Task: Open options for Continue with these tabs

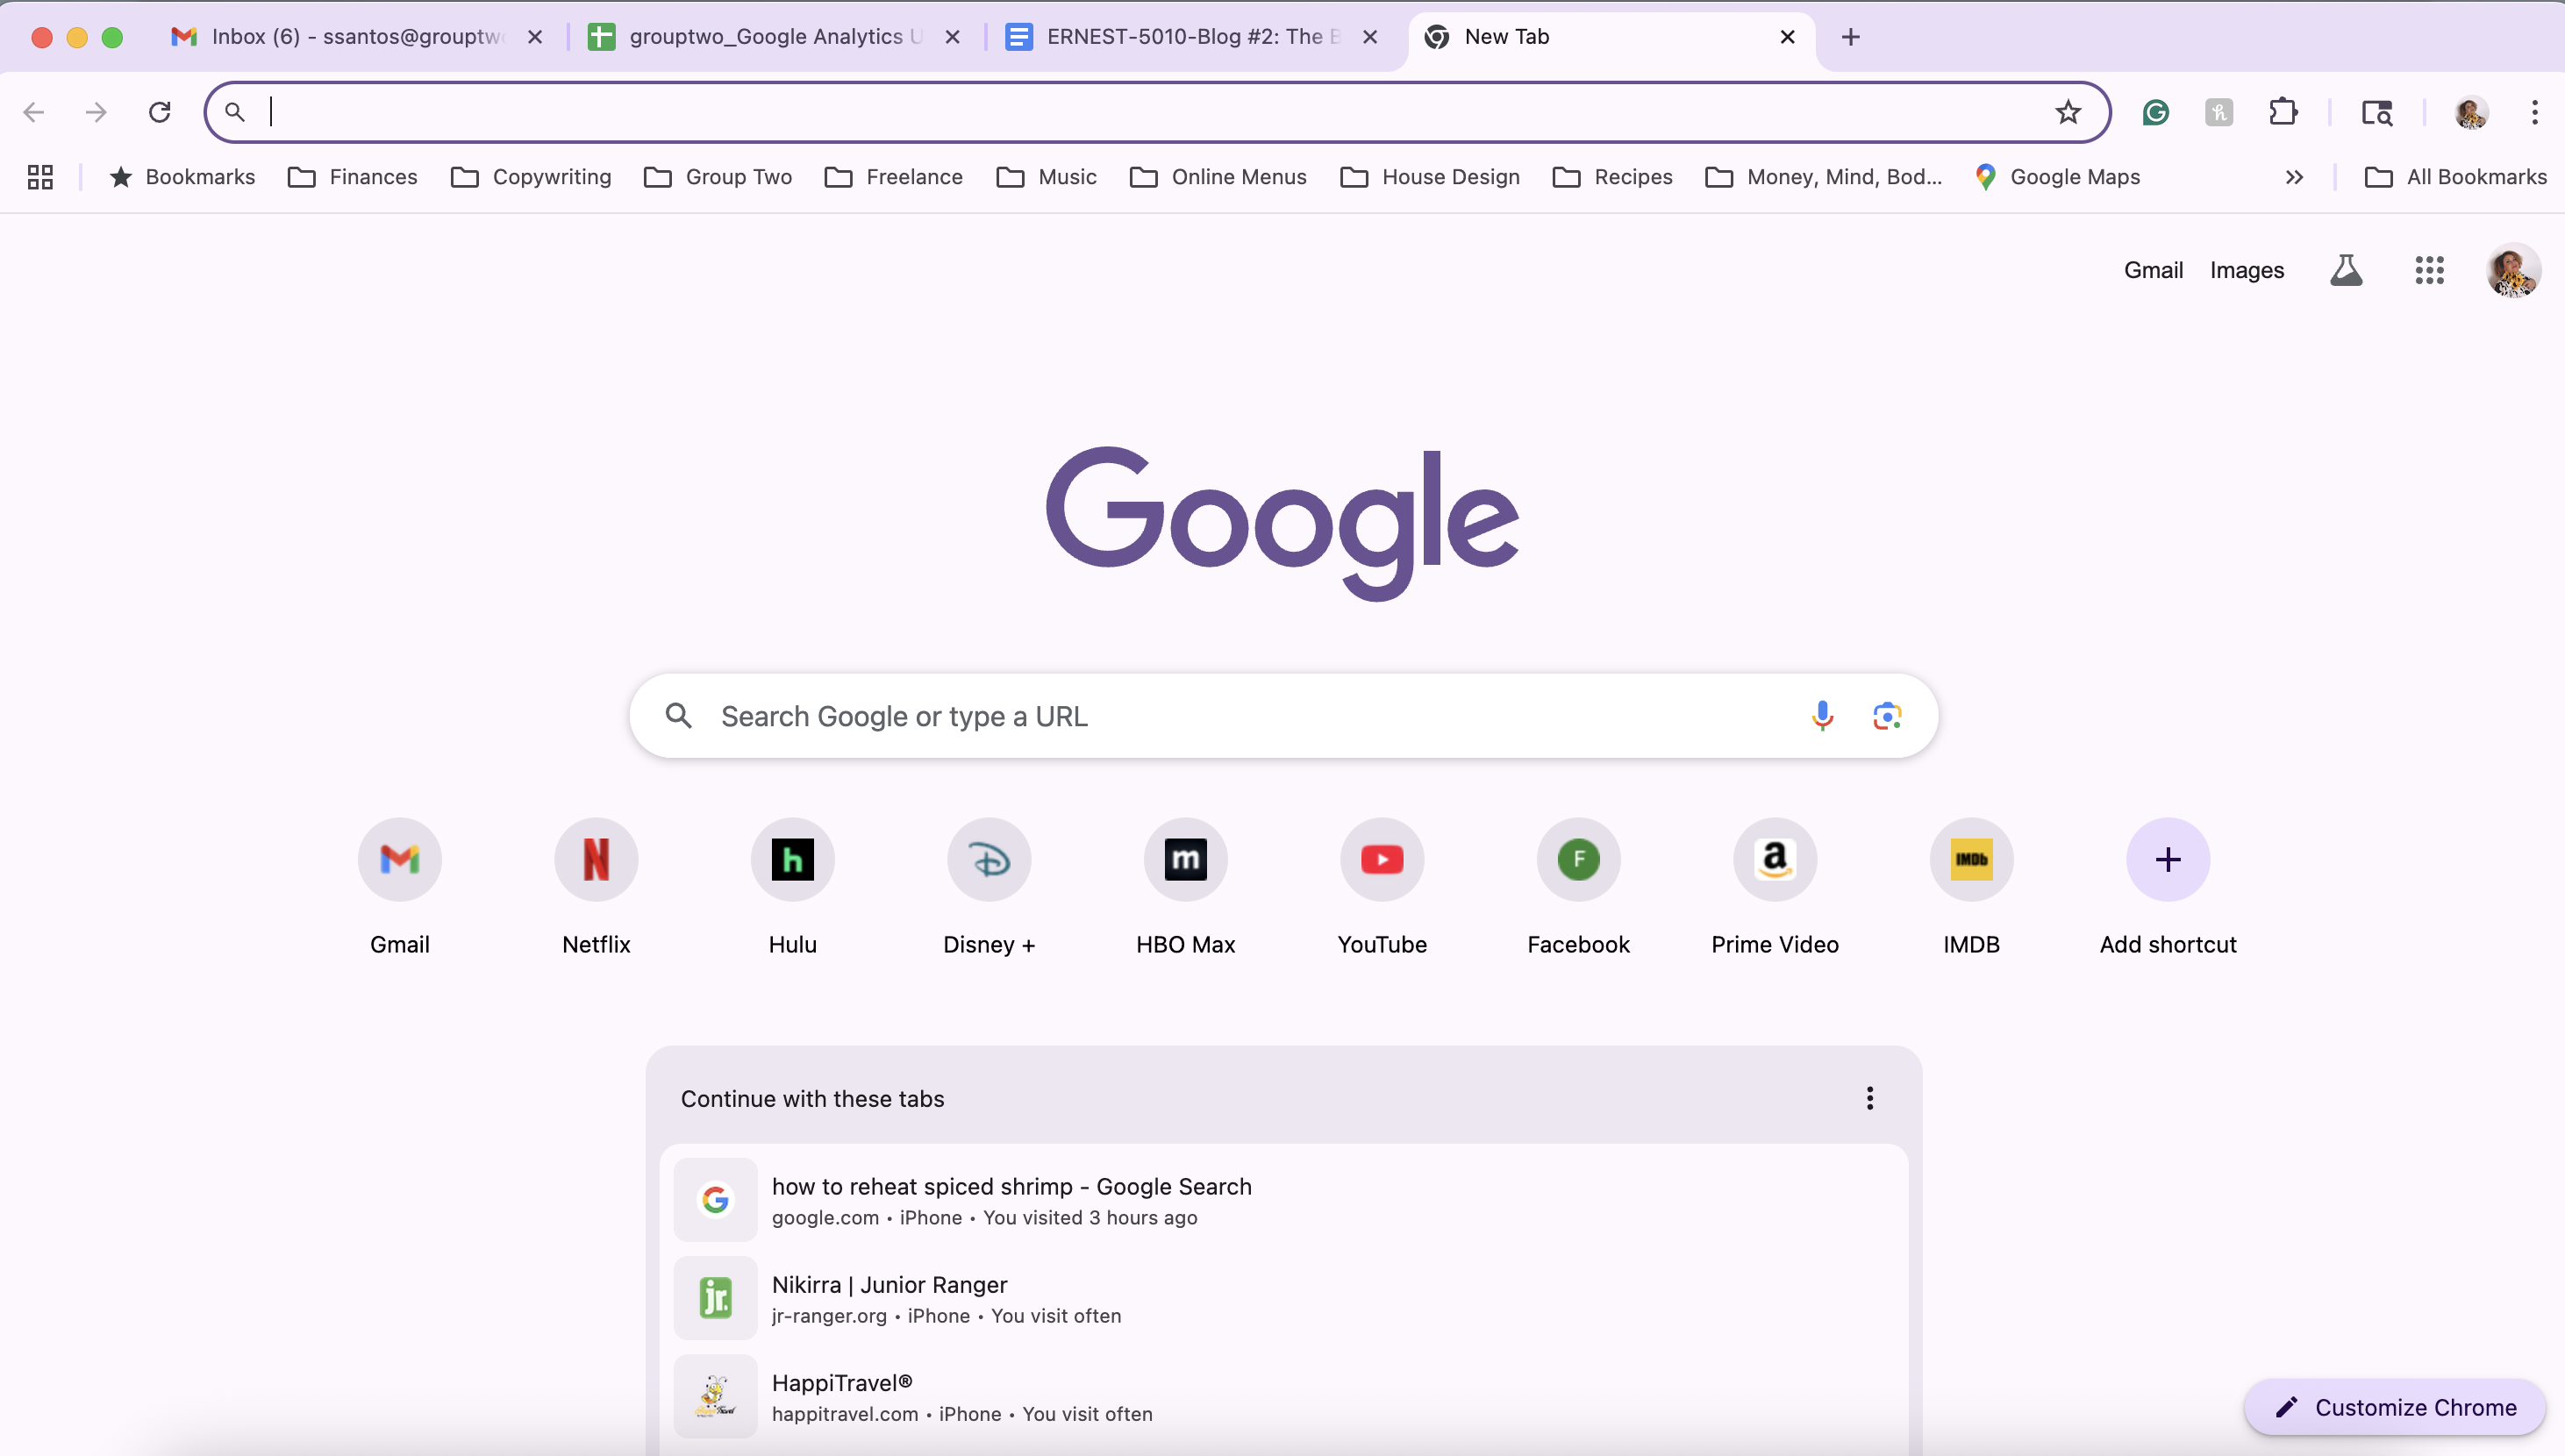Action: click(1869, 1098)
